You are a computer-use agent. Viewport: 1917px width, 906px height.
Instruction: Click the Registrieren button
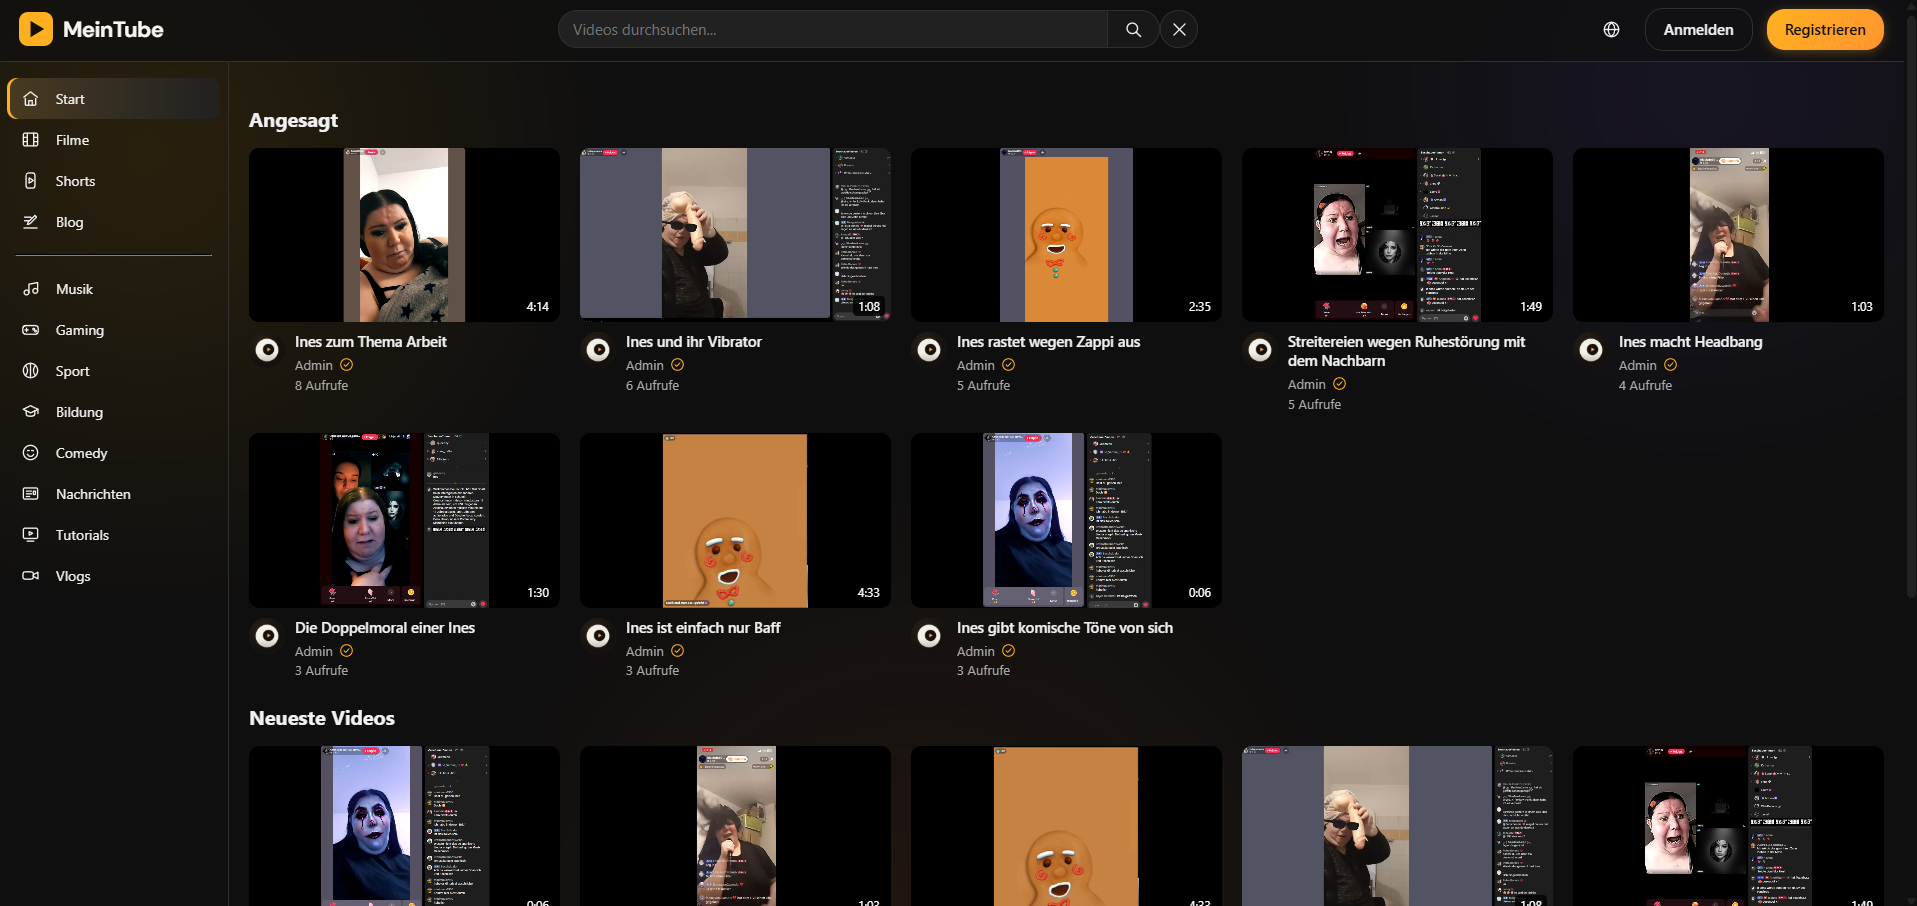point(1825,30)
